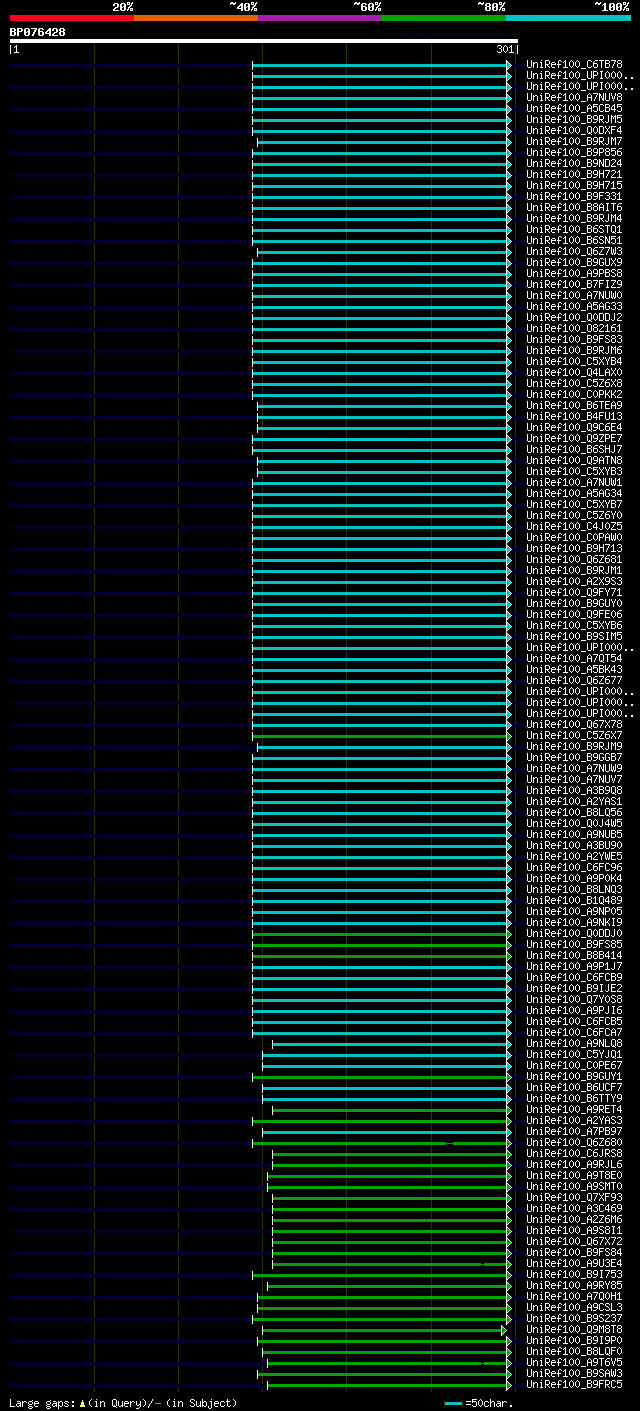The height and width of the screenshot is (1411, 640).
Task: Select the hit label UniRef100_A7NUV8
Action: 574,98
